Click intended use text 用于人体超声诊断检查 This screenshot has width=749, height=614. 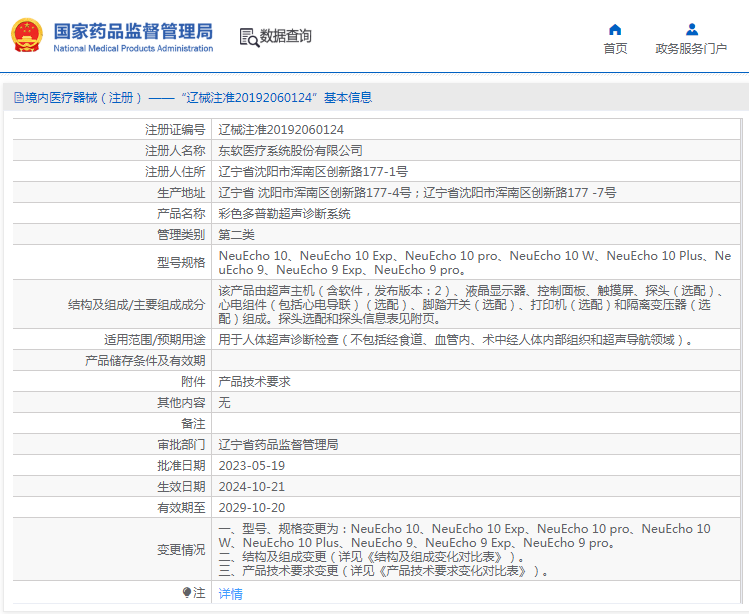click(x=455, y=340)
